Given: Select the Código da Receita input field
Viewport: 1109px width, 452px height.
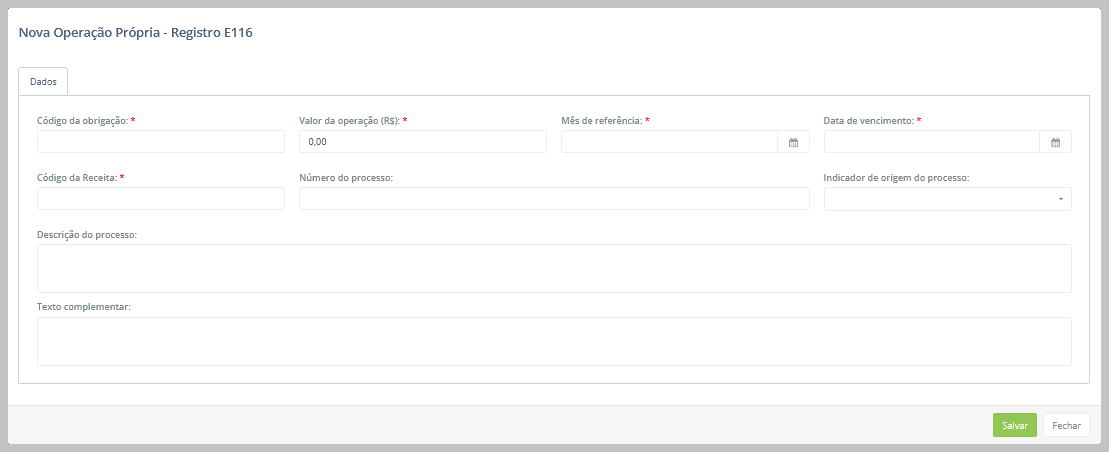Looking at the screenshot, I should [x=160, y=199].
